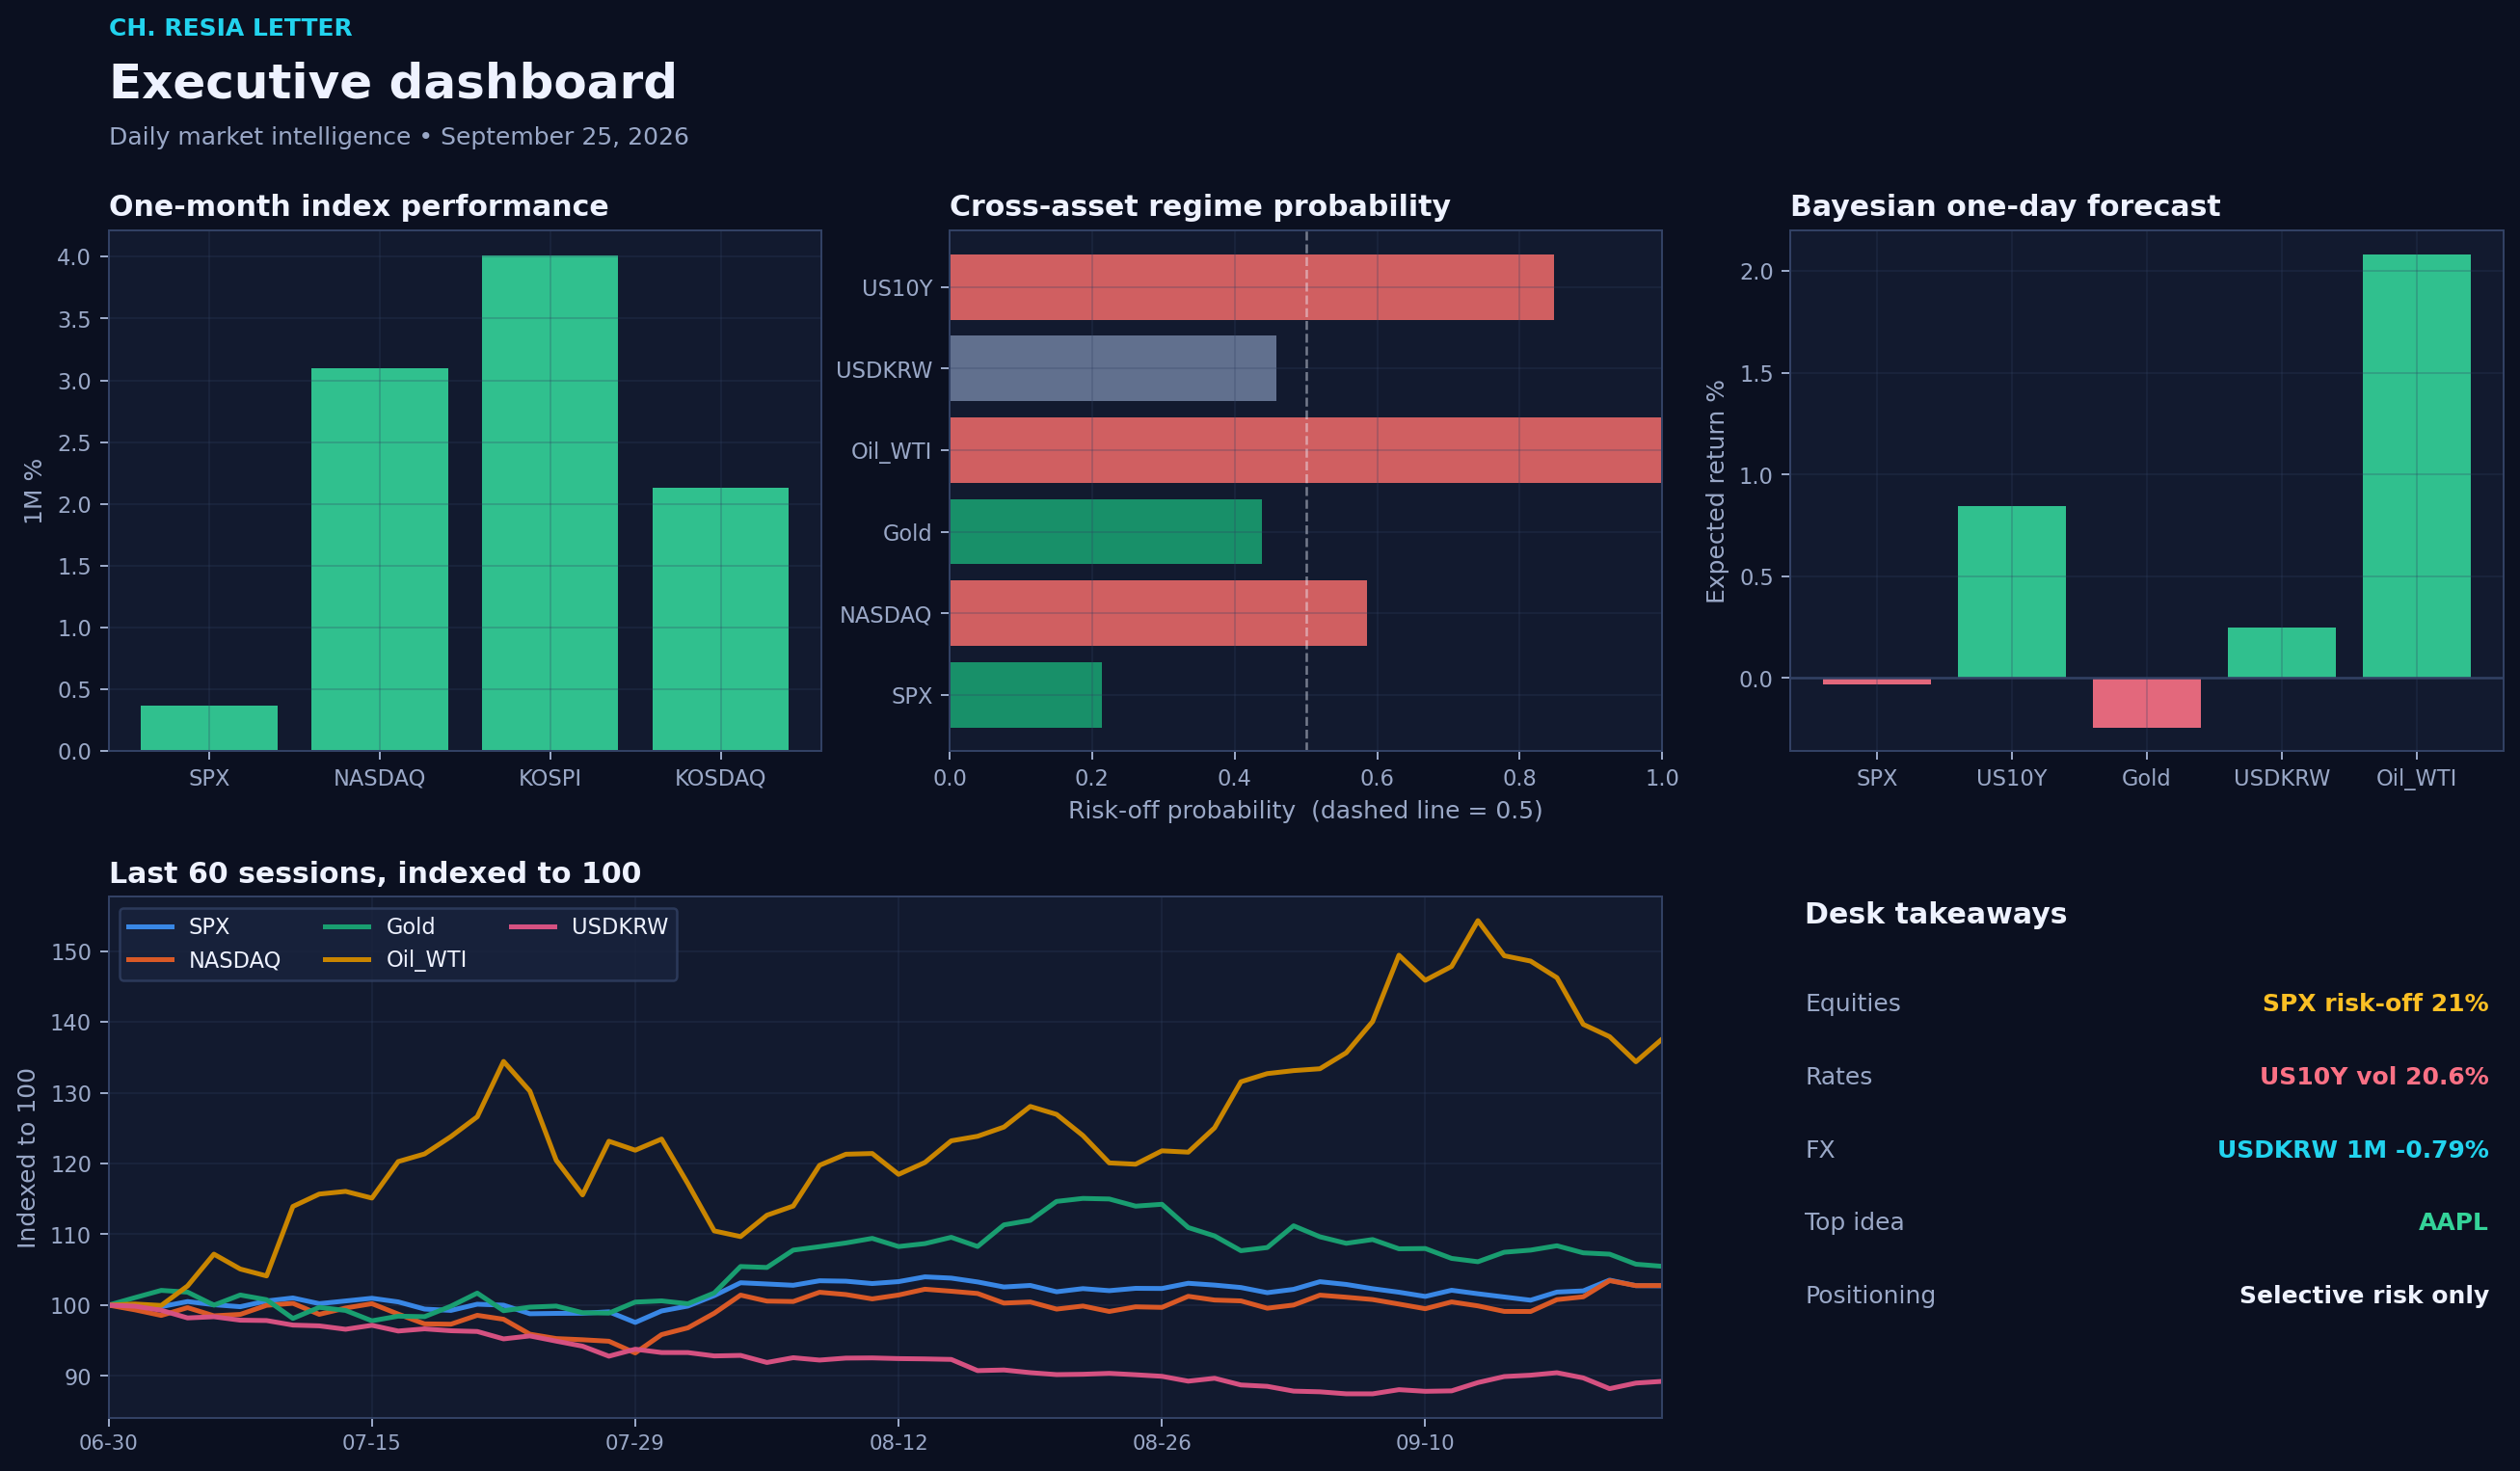
Task: Click the 09-10 date tick label
Action: 1425,1443
